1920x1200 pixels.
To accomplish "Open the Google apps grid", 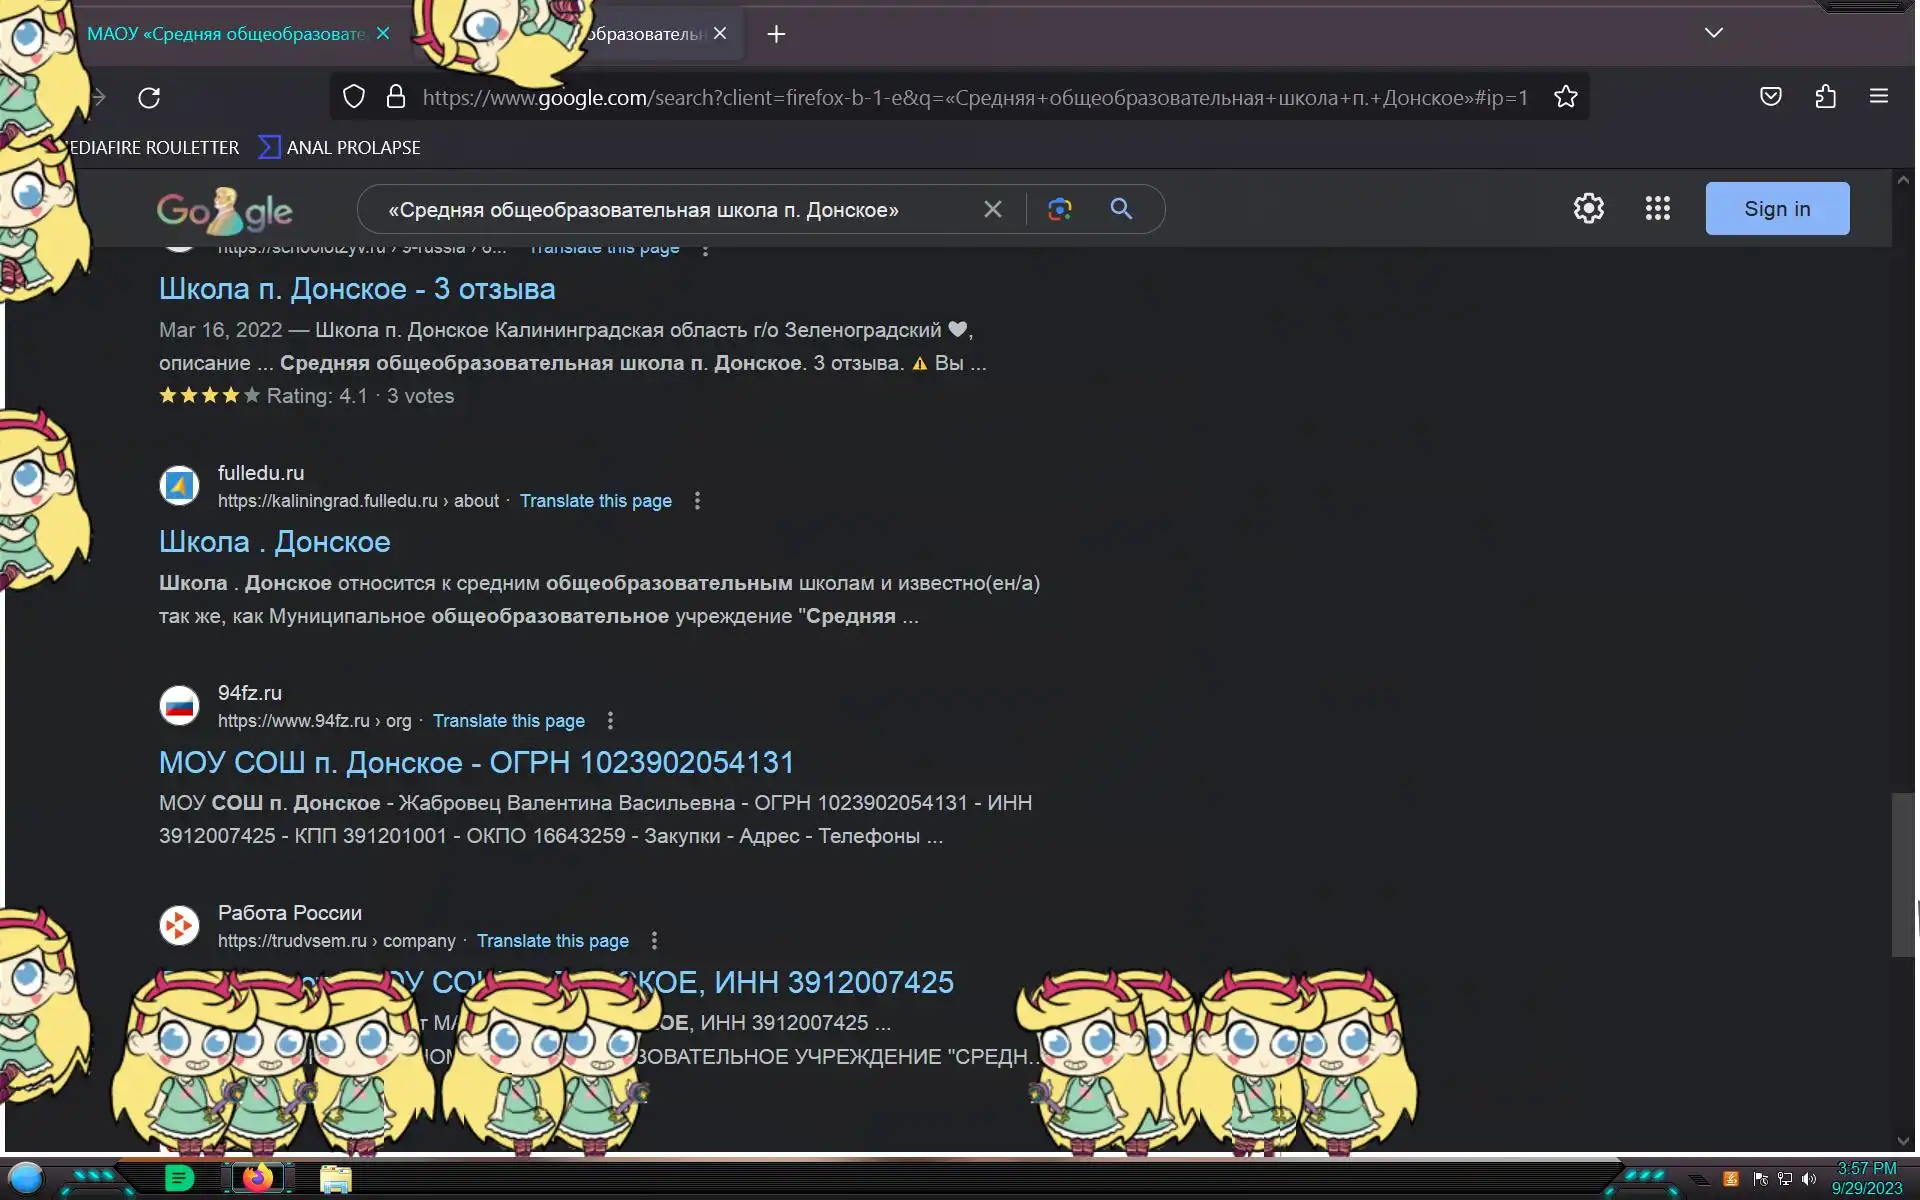I will [x=1657, y=208].
